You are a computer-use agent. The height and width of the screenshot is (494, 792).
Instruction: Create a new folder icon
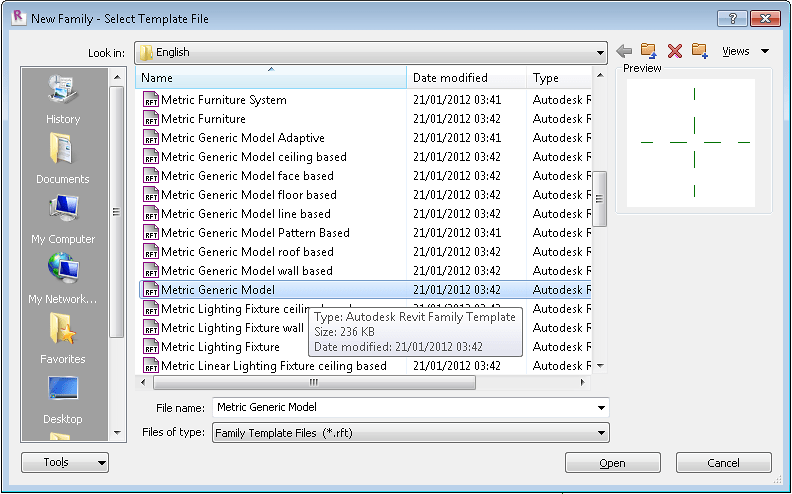[700, 51]
